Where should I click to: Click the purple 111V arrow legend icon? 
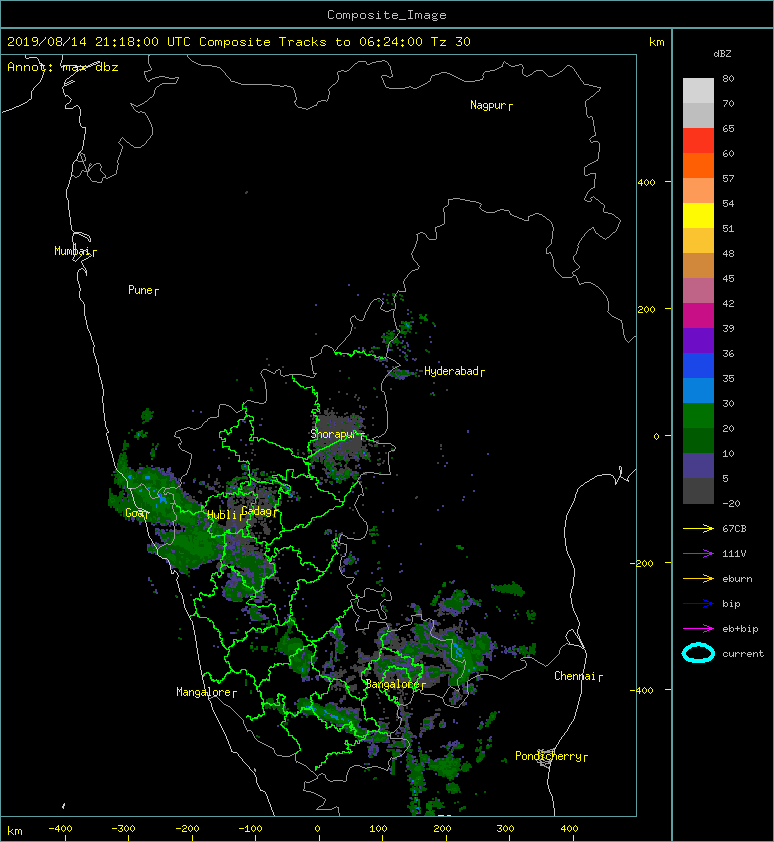coord(698,554)
